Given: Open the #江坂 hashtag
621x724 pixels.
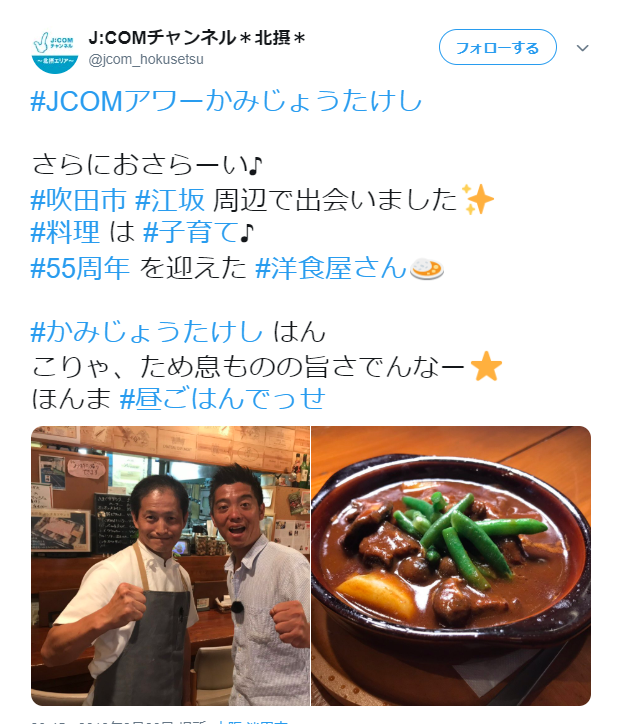Looking at the screenshot, I should tap(170, 200).
